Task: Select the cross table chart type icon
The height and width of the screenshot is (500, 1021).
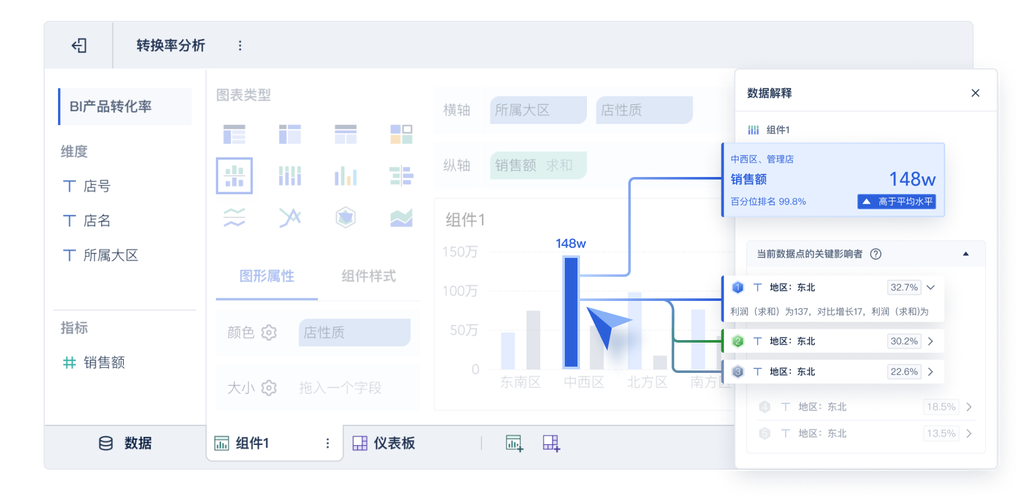Action: 290,134
